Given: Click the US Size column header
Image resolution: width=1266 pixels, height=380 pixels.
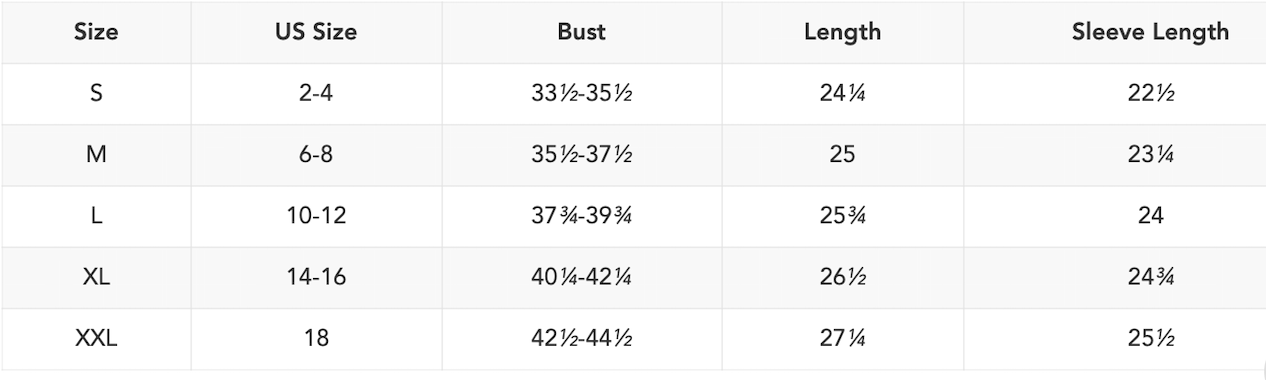Looking at the screenshot, I should [x=316, y=32].
